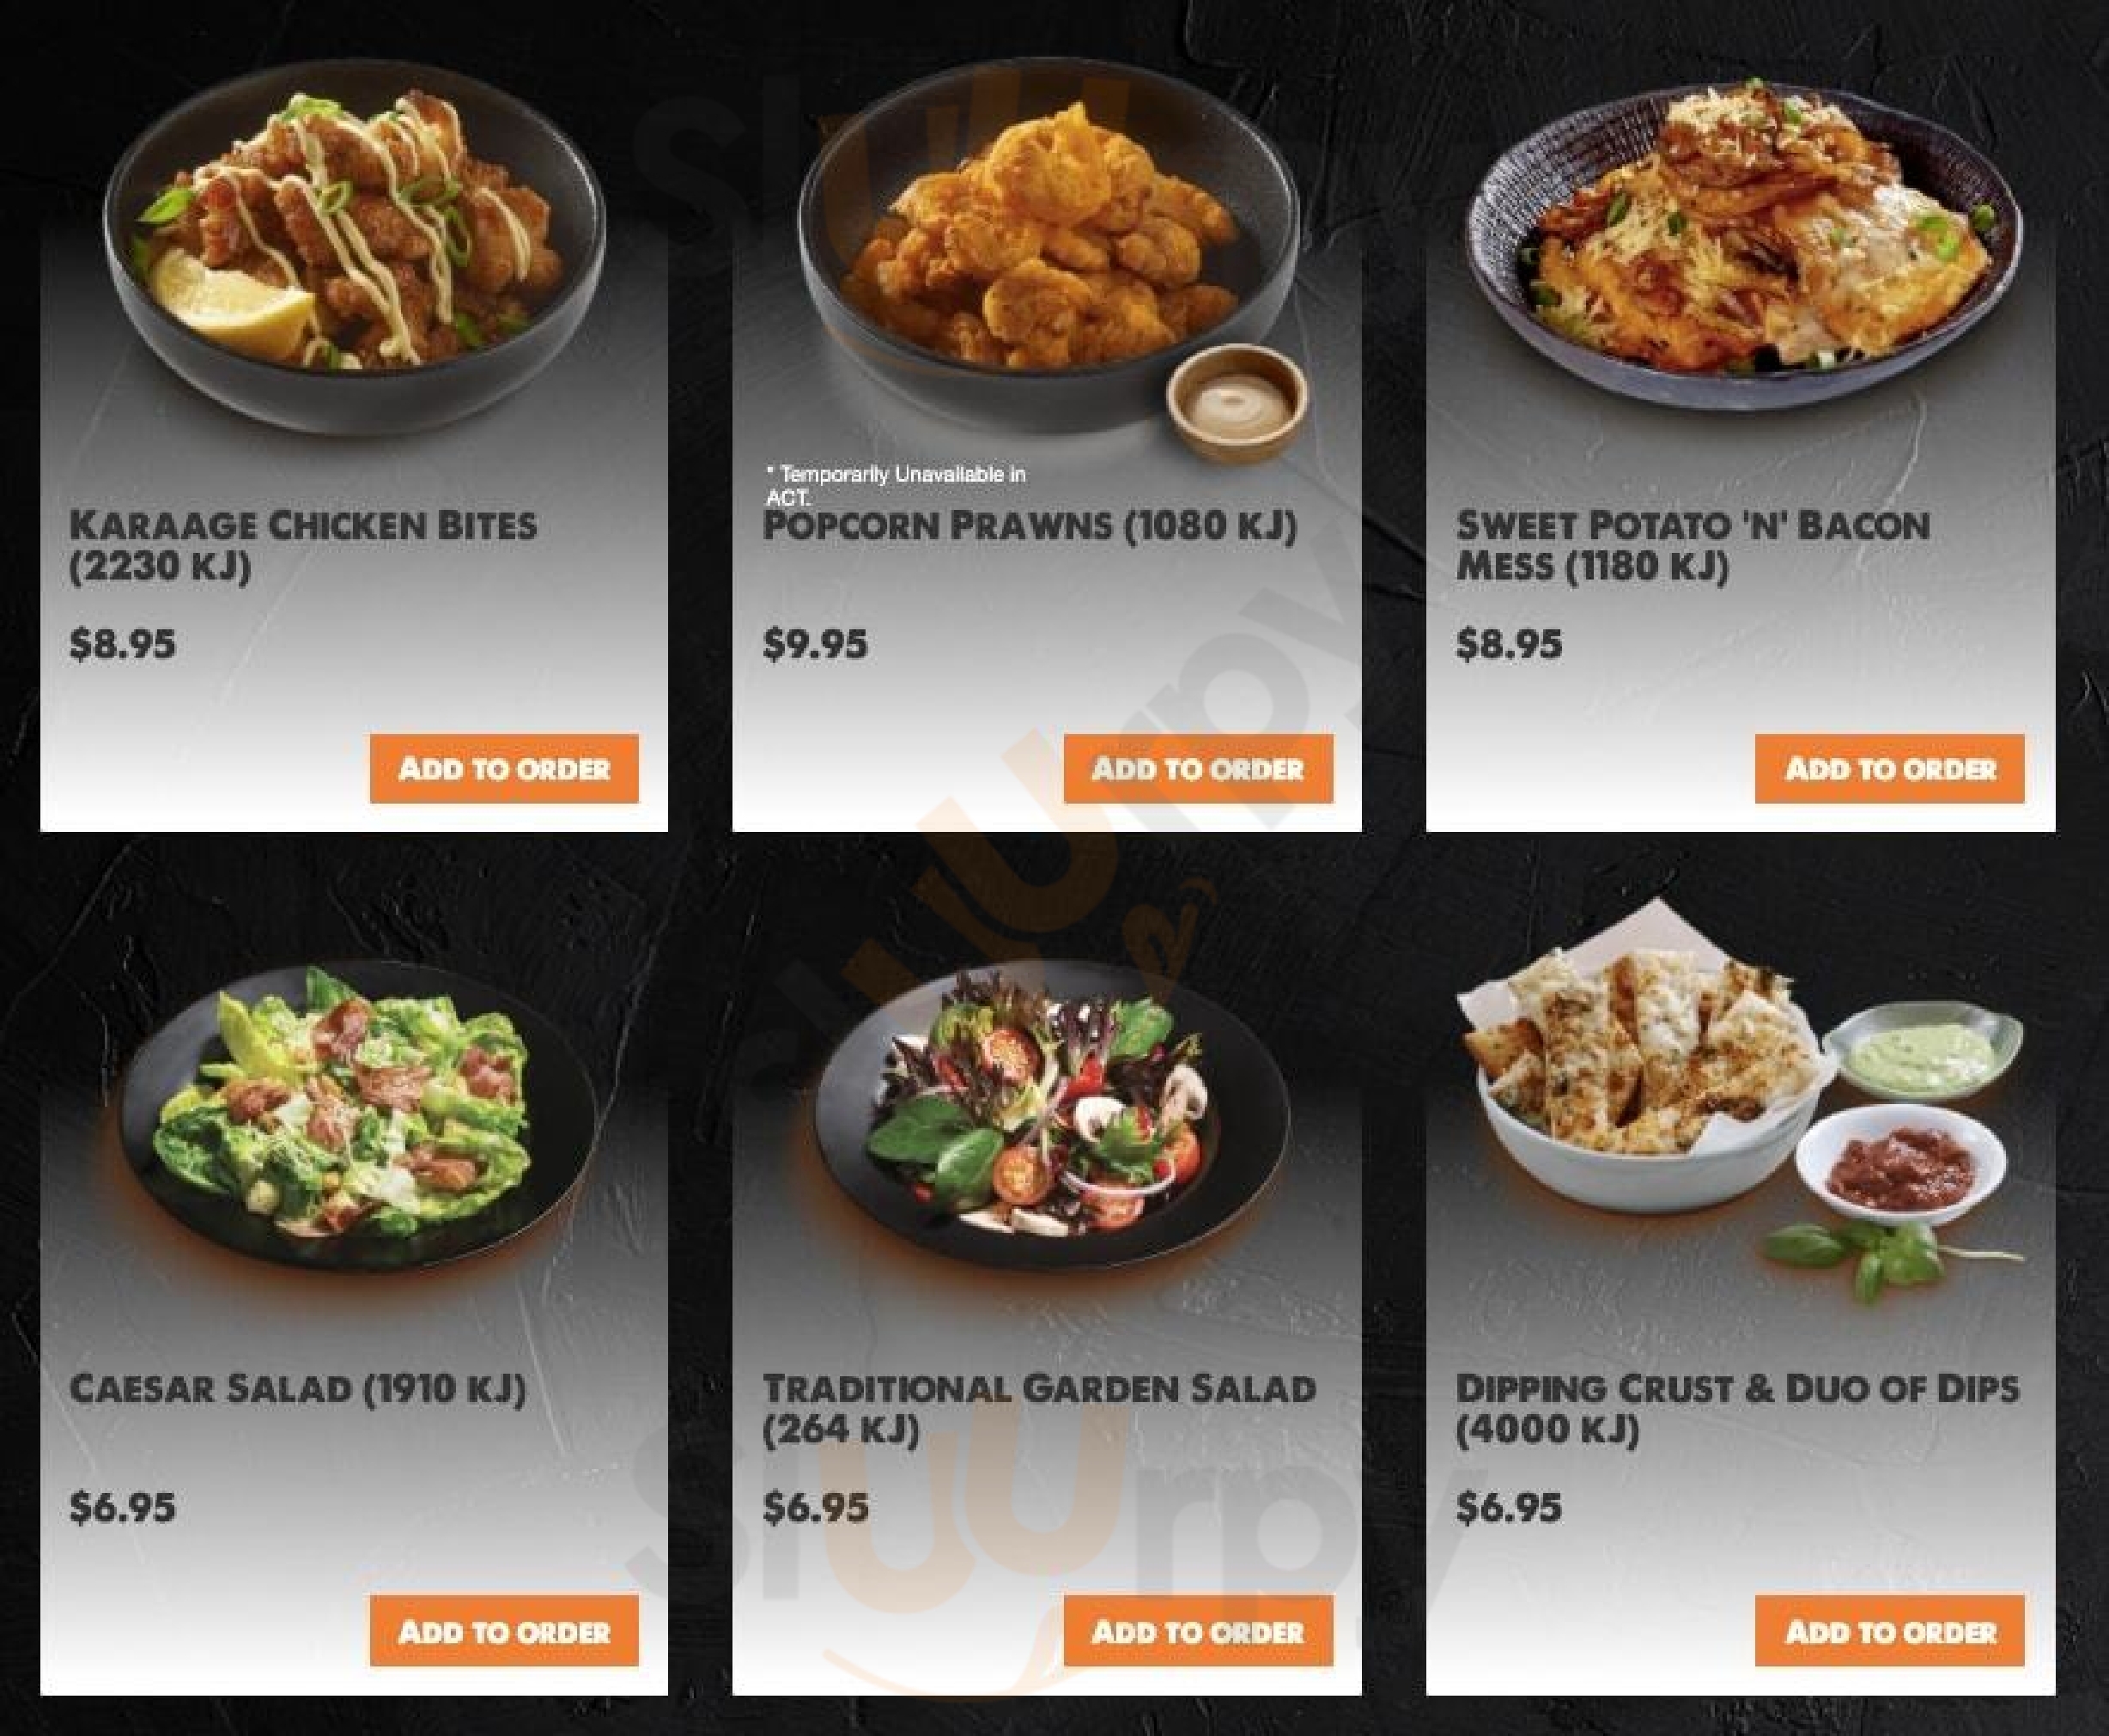Add Popcorn Prawns to order
2109x1736 pixels.
click(x=1198, y=768)
